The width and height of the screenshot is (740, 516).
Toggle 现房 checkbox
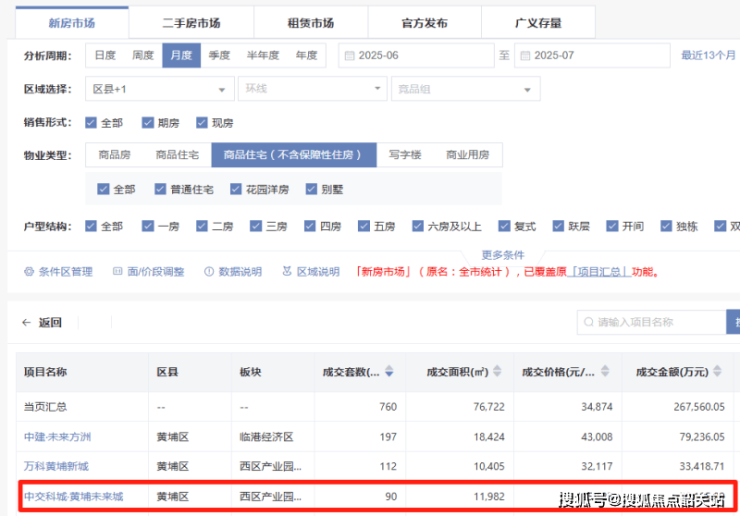tap(202, 123)
